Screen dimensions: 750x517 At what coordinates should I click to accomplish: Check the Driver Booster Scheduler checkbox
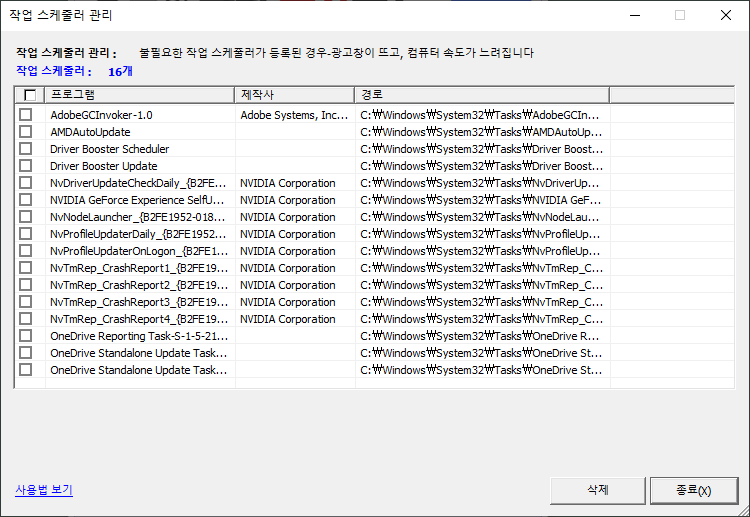pyautogui.click(x=26, y=149)
